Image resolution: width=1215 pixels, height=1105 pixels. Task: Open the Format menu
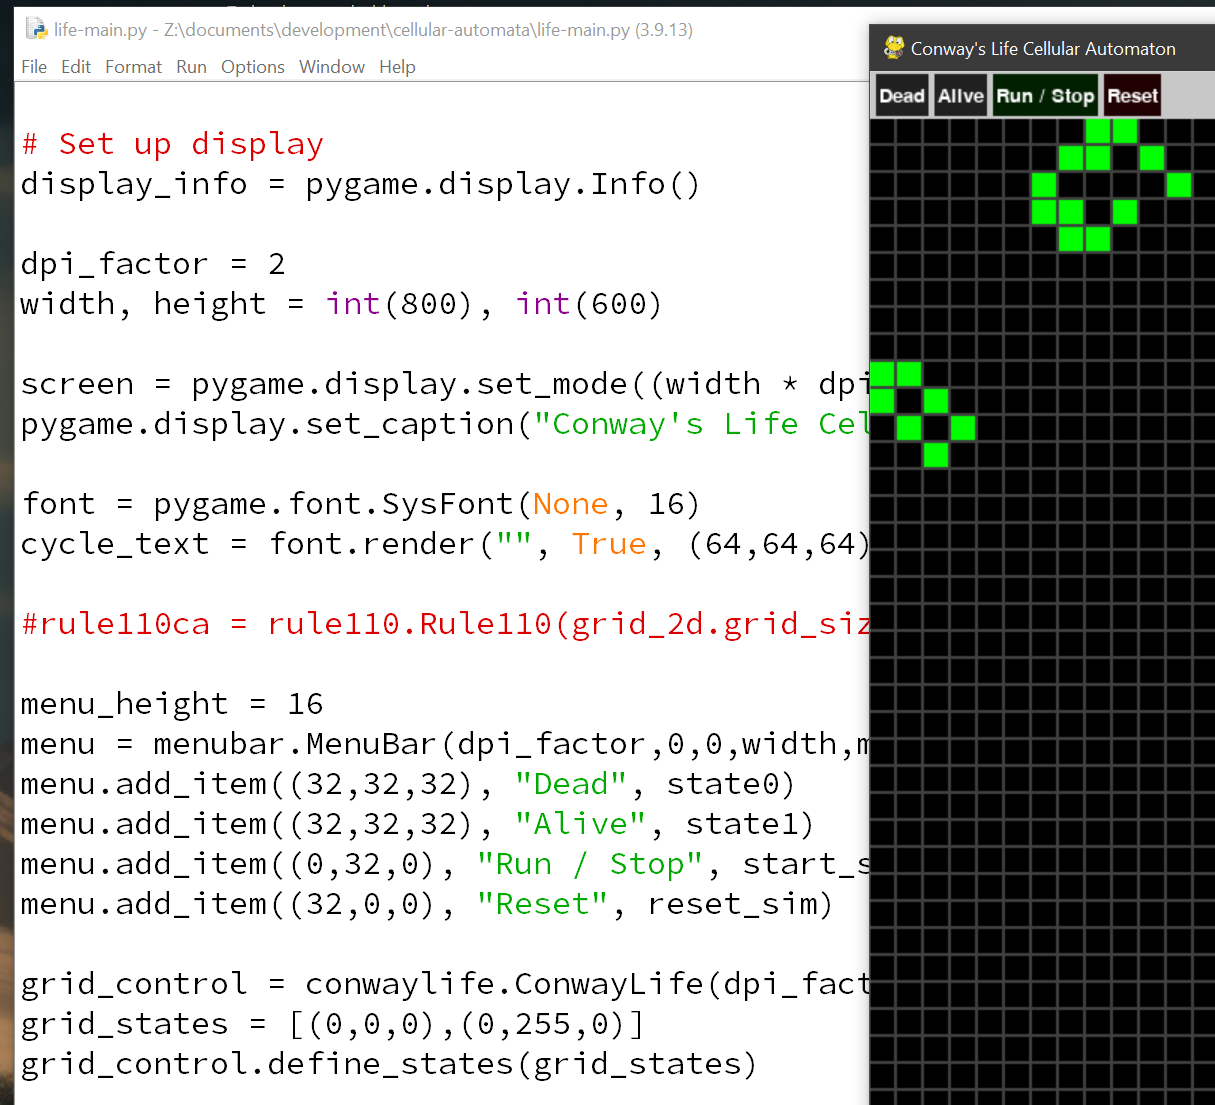pos(133,67)
